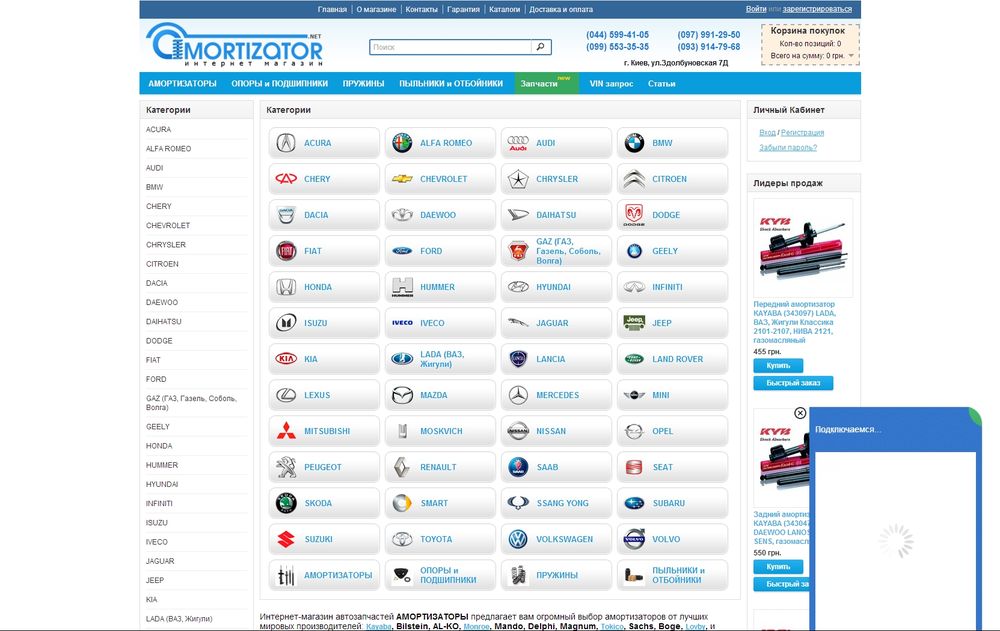Open the VIN запрос menu item
This screenshot has height=631, width=1000.
click(611, 84)
